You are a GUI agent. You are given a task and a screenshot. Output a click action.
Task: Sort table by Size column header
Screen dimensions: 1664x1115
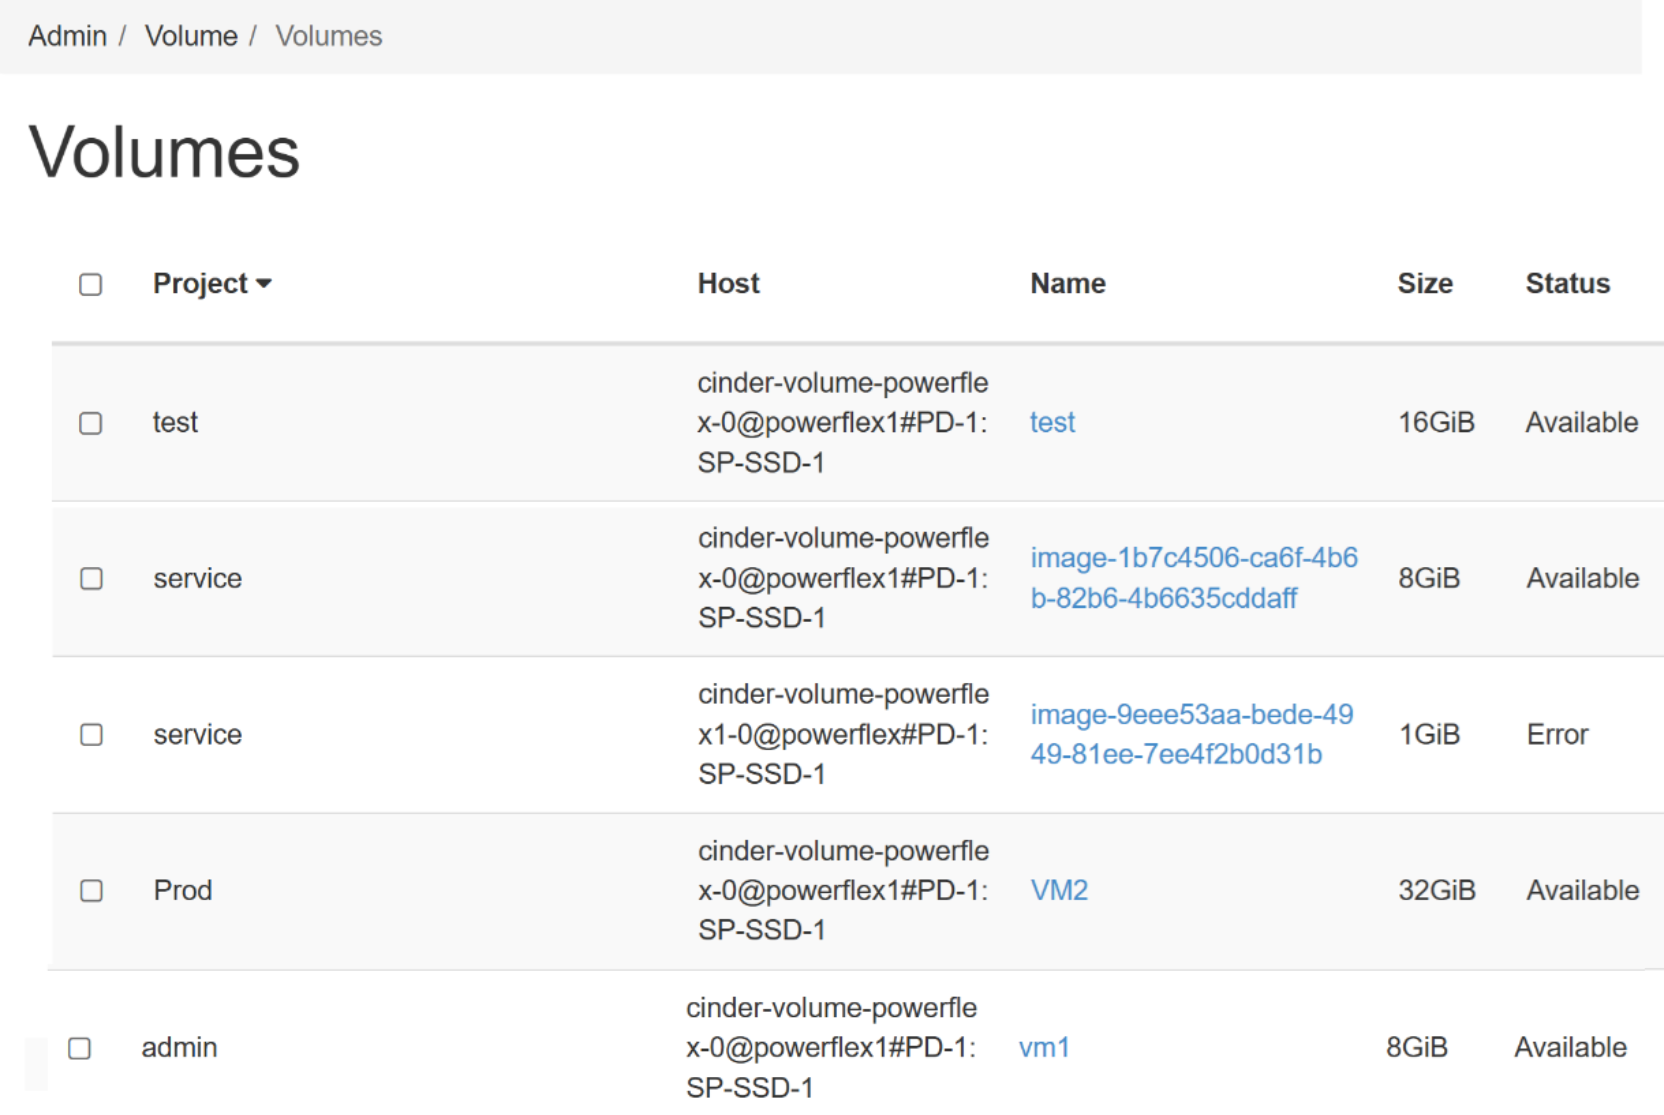[1425, 284]
